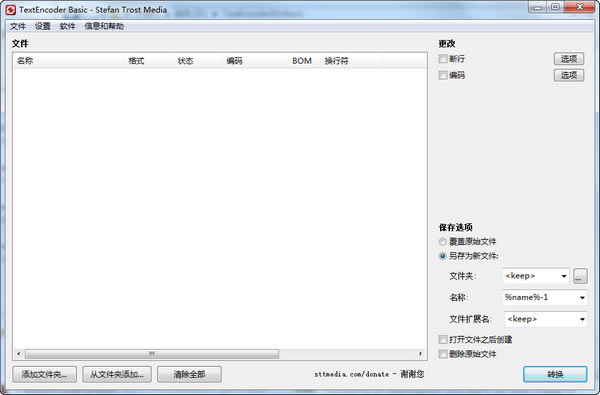This screenshot has height=395, width=600.
Task: Enable the 编码 checkbox
Action: [443, 75]
